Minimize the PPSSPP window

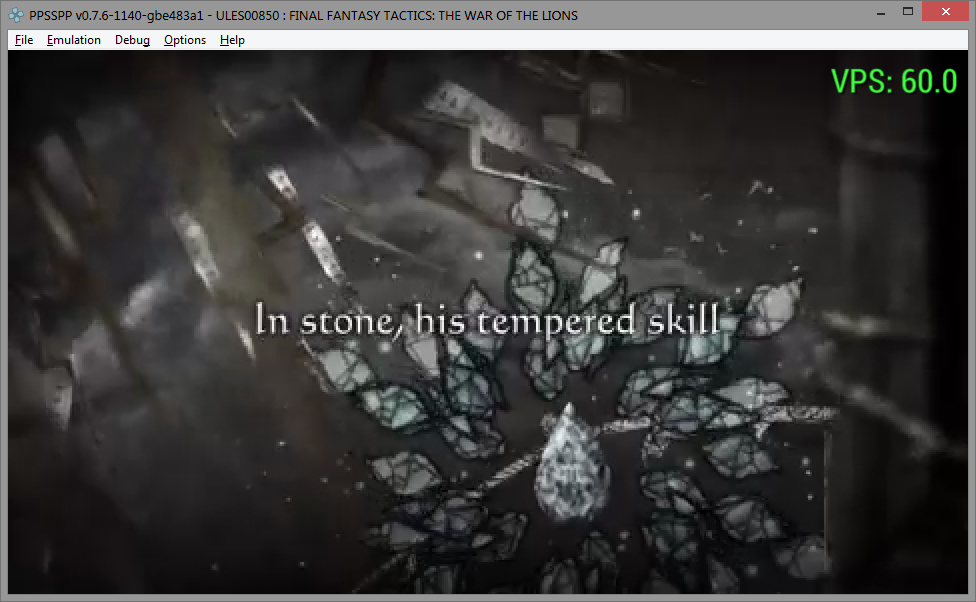click(880, 12)
